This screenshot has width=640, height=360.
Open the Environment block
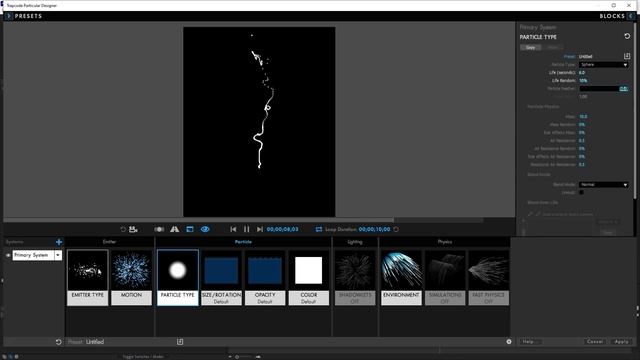click(401, 278)
